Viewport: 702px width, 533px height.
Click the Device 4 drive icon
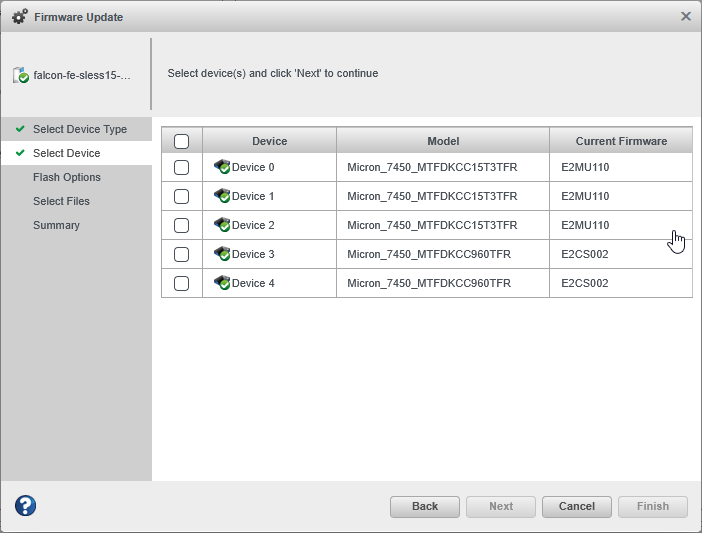tap(222, 283)
